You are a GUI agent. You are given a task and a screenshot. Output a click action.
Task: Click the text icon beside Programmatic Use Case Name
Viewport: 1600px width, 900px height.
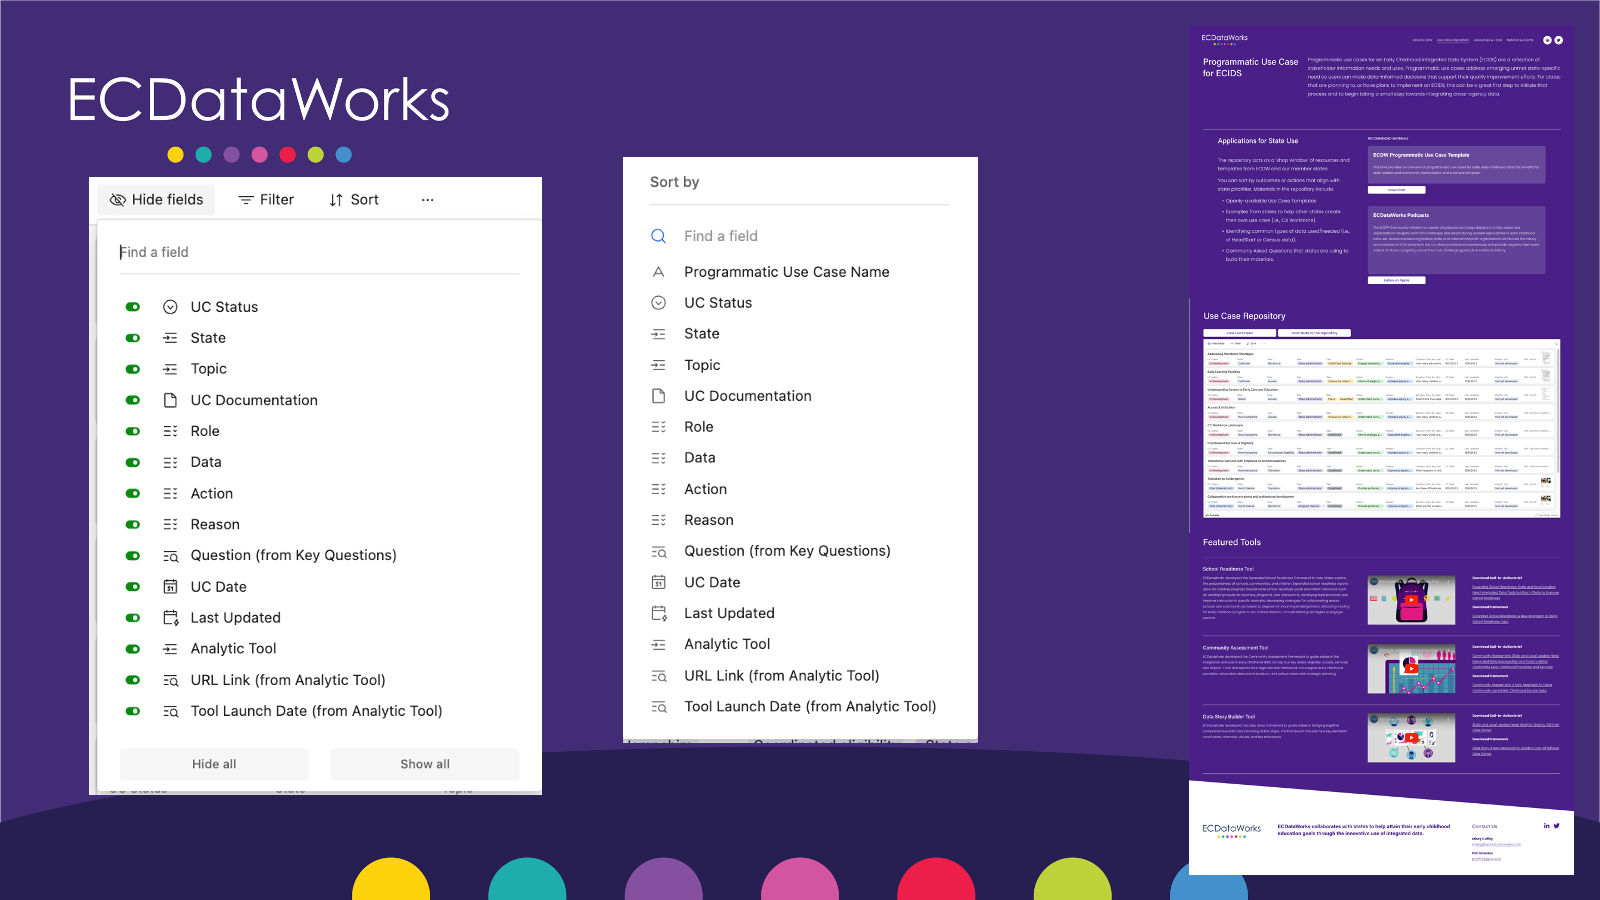pos(658,272)
